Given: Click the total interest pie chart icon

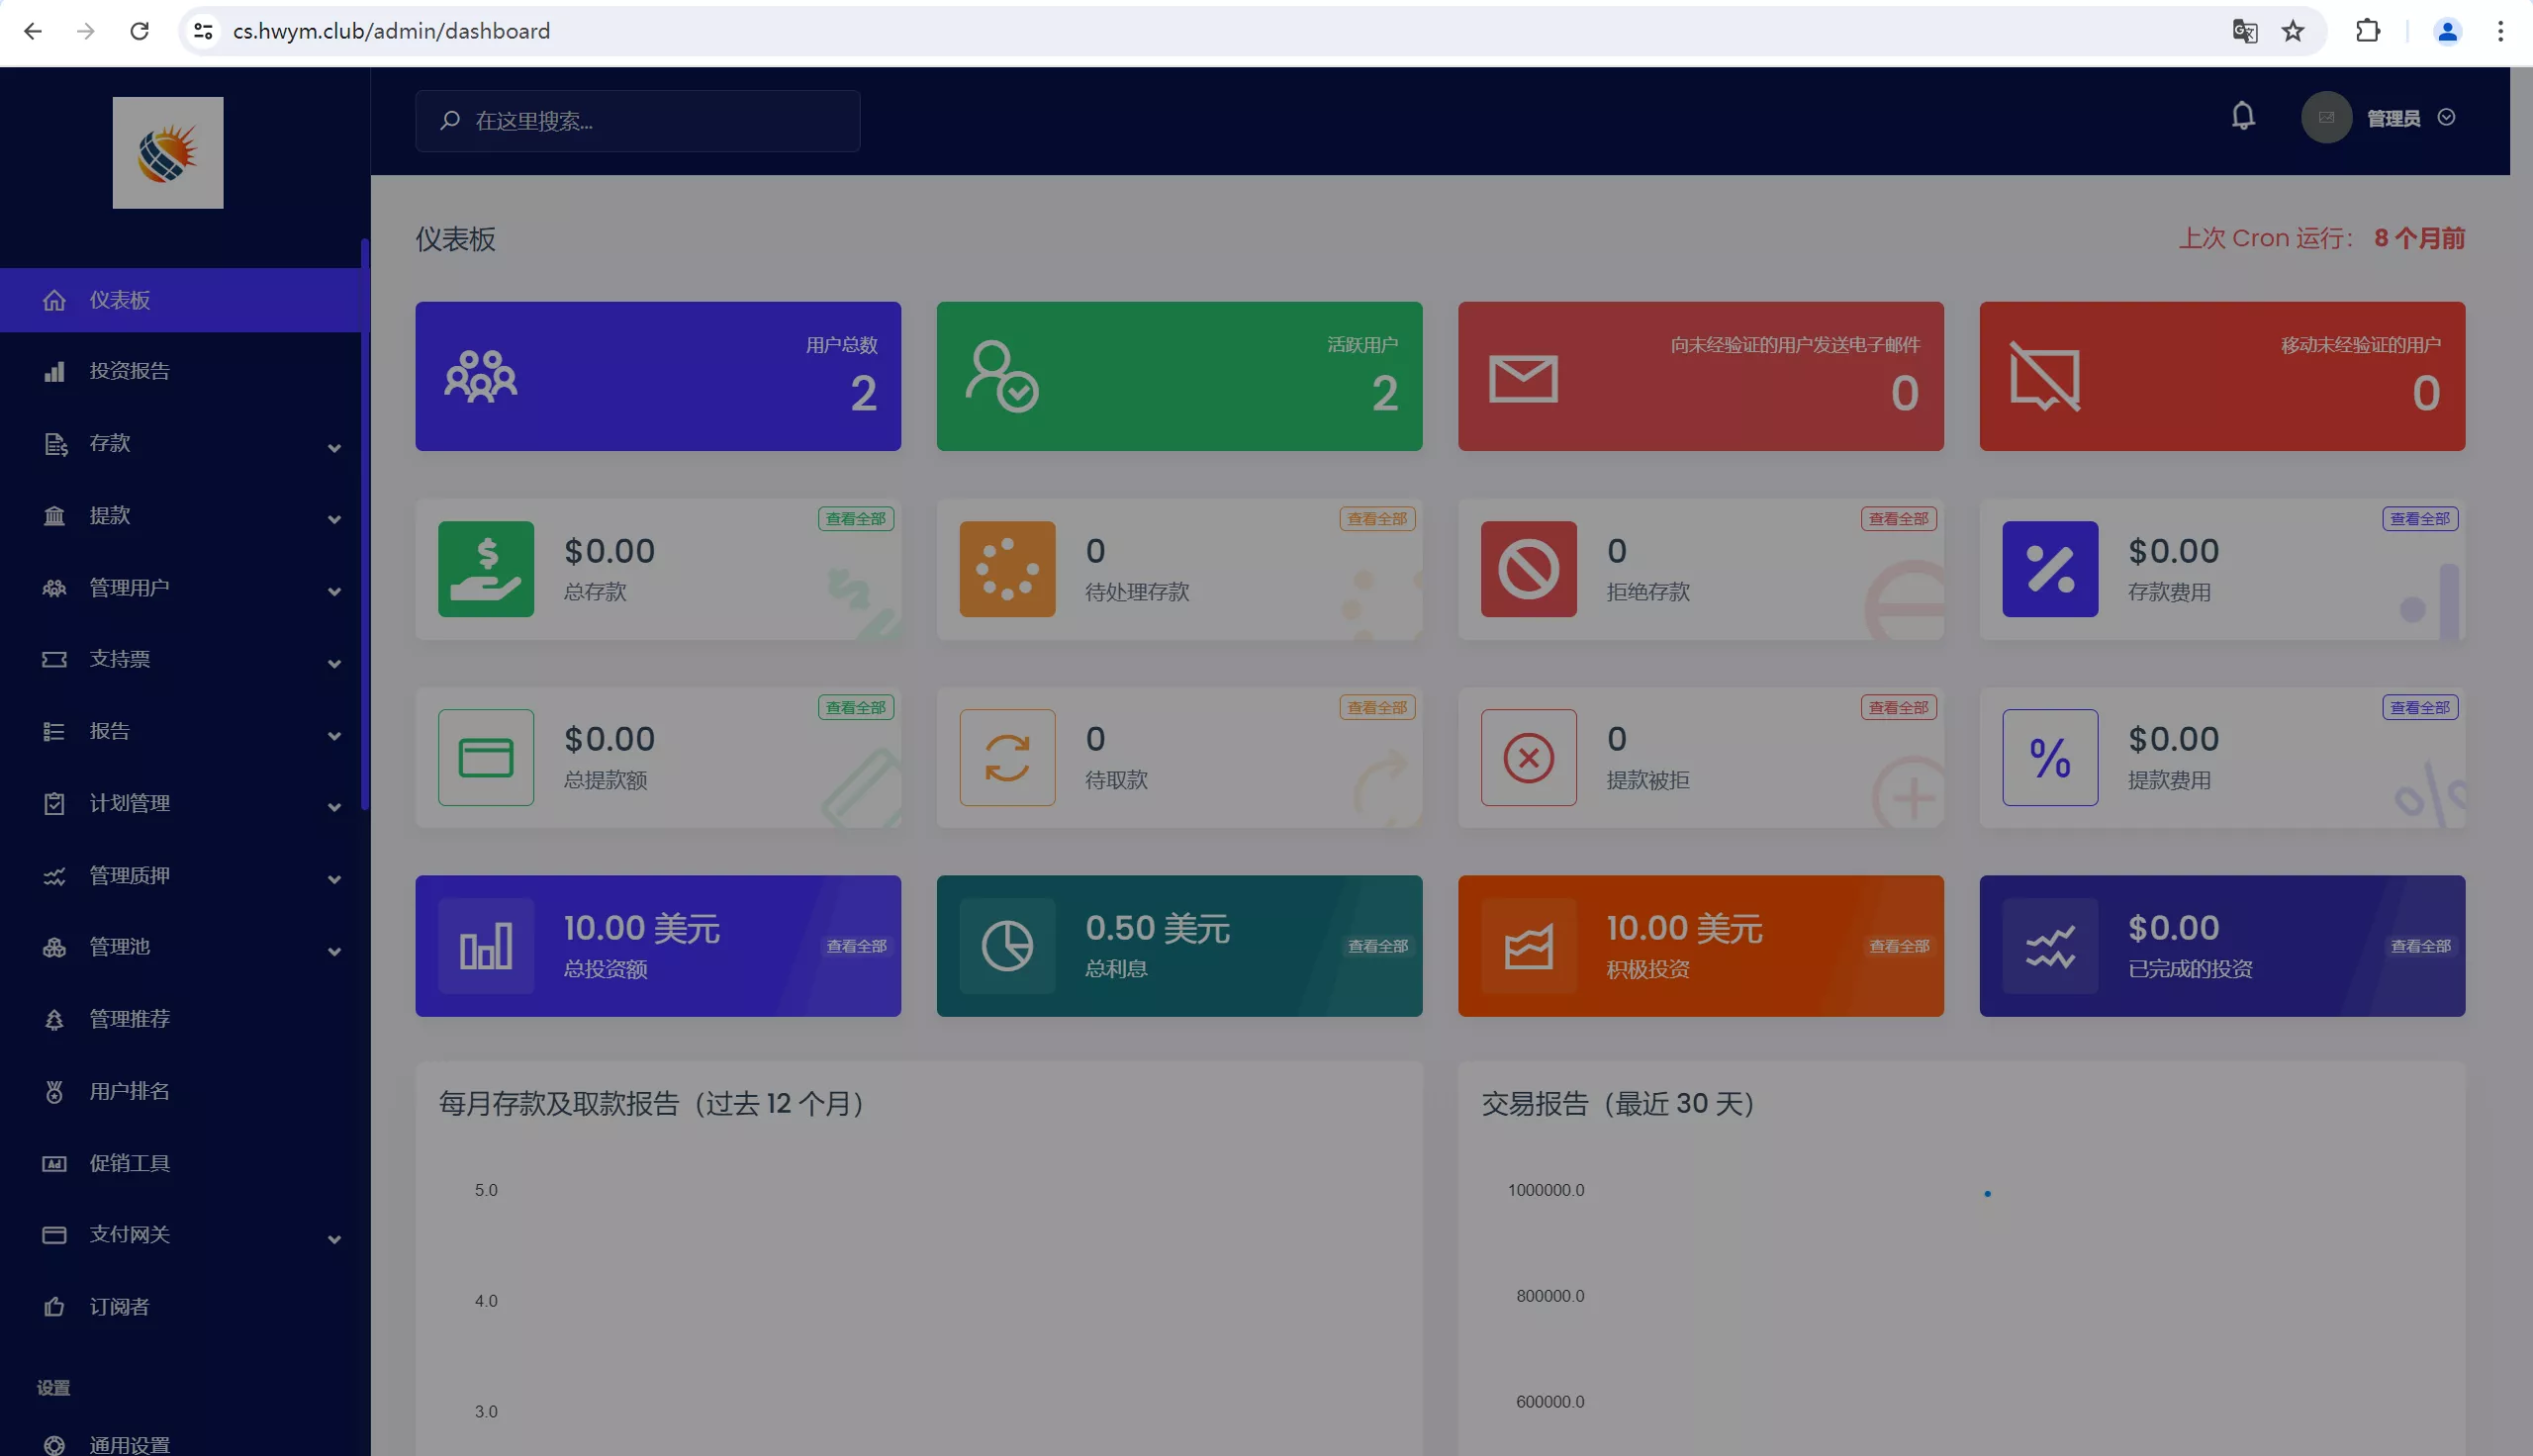Looking at the screenshot, I should coord(1007,946).
